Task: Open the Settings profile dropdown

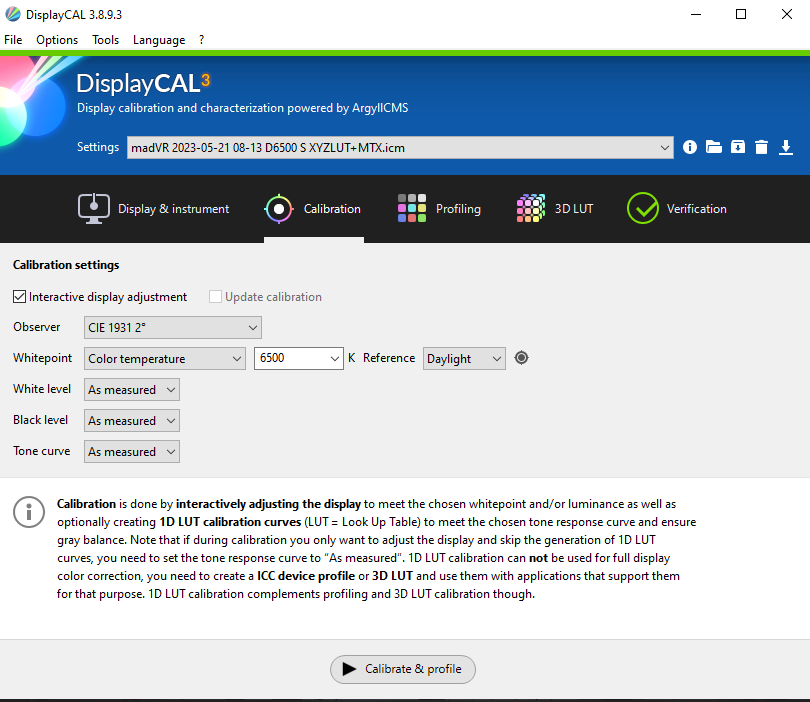Action: [x=400, y=148]
